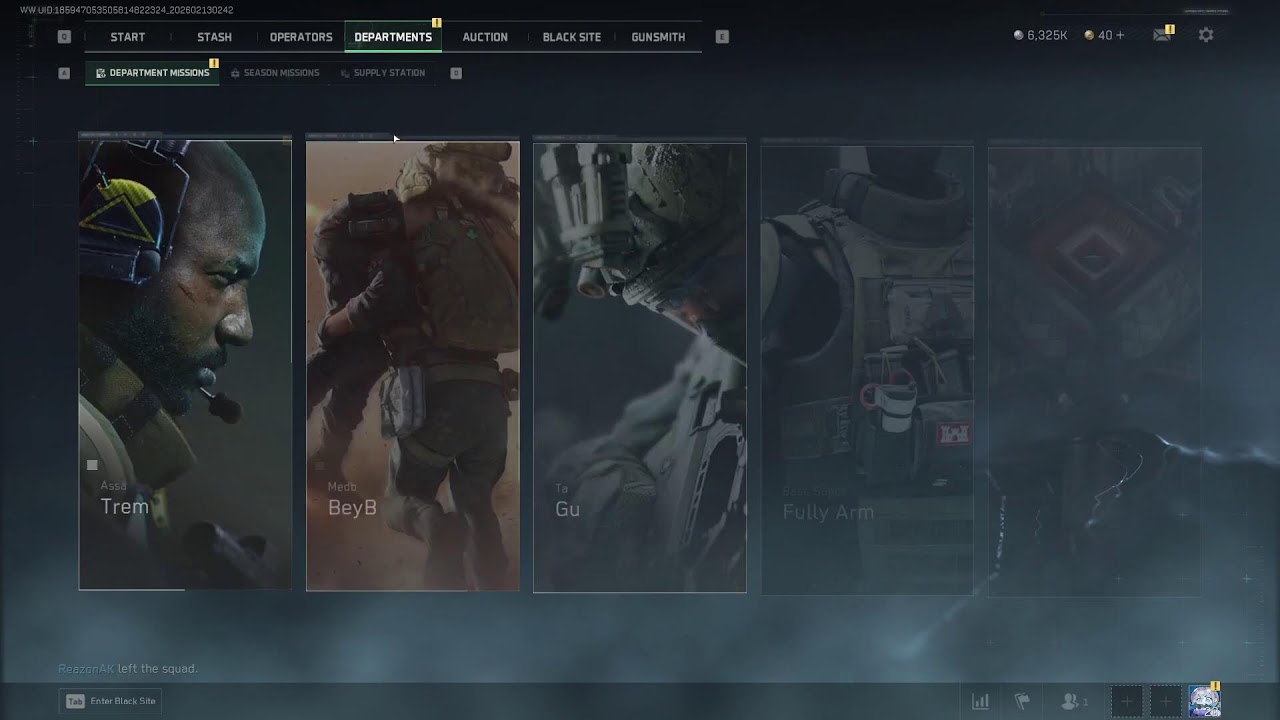Image resolution: width=1280 pixels, height=720 pixels.
Task: Open the mail inbox envelope icon
Action: pyautogui.click(x=1161, y=35)
